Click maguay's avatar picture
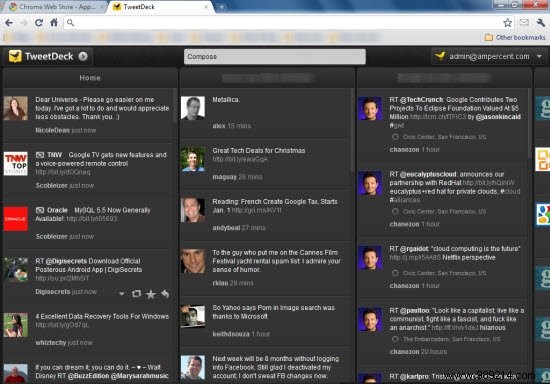Viewport: 550px width, 384px height. point(193,159)
